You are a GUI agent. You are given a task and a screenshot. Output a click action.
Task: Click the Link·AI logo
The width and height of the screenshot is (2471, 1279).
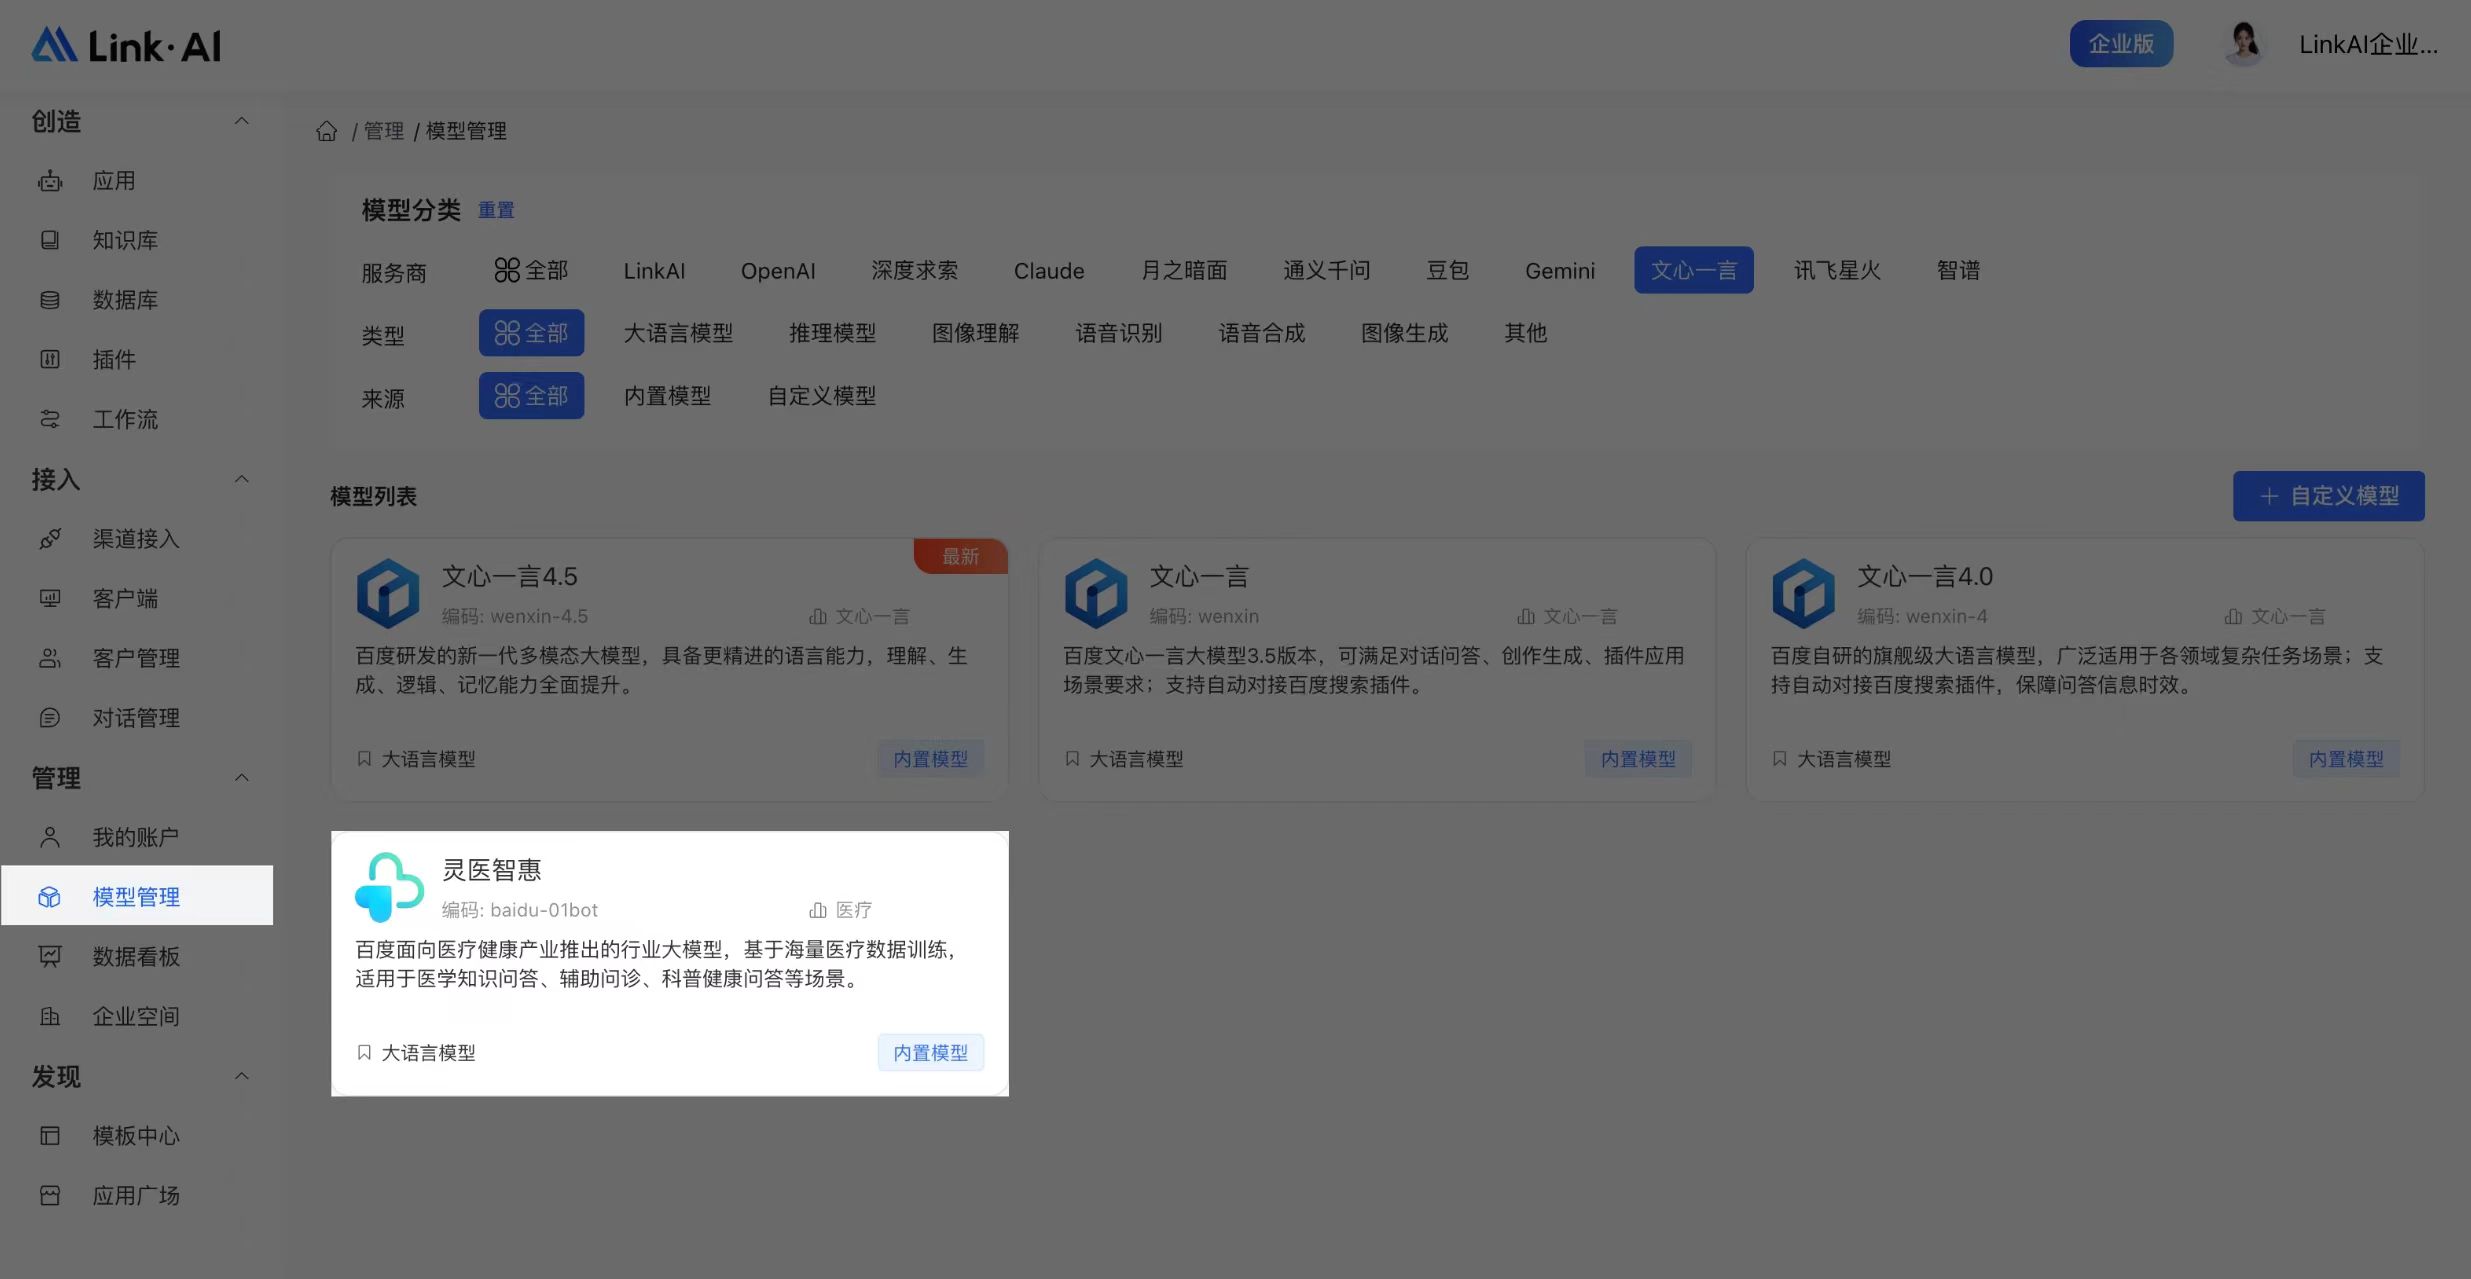click(126, 45)
